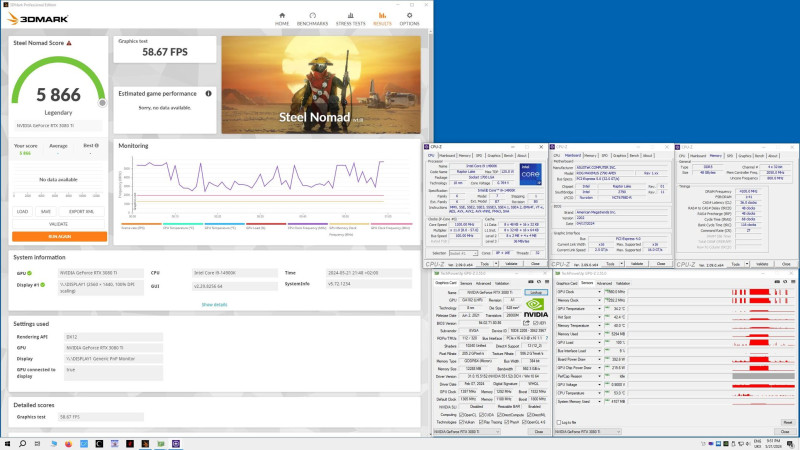The image size is (800, 450).
Task: Click the EXPORT XML button
Action: (81, 211)
